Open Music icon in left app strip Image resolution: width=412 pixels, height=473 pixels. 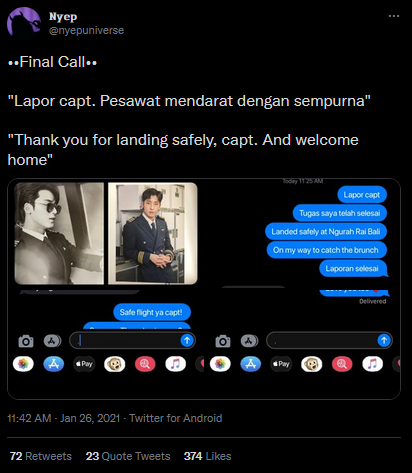pyautogui.click(x=175, y=364)
